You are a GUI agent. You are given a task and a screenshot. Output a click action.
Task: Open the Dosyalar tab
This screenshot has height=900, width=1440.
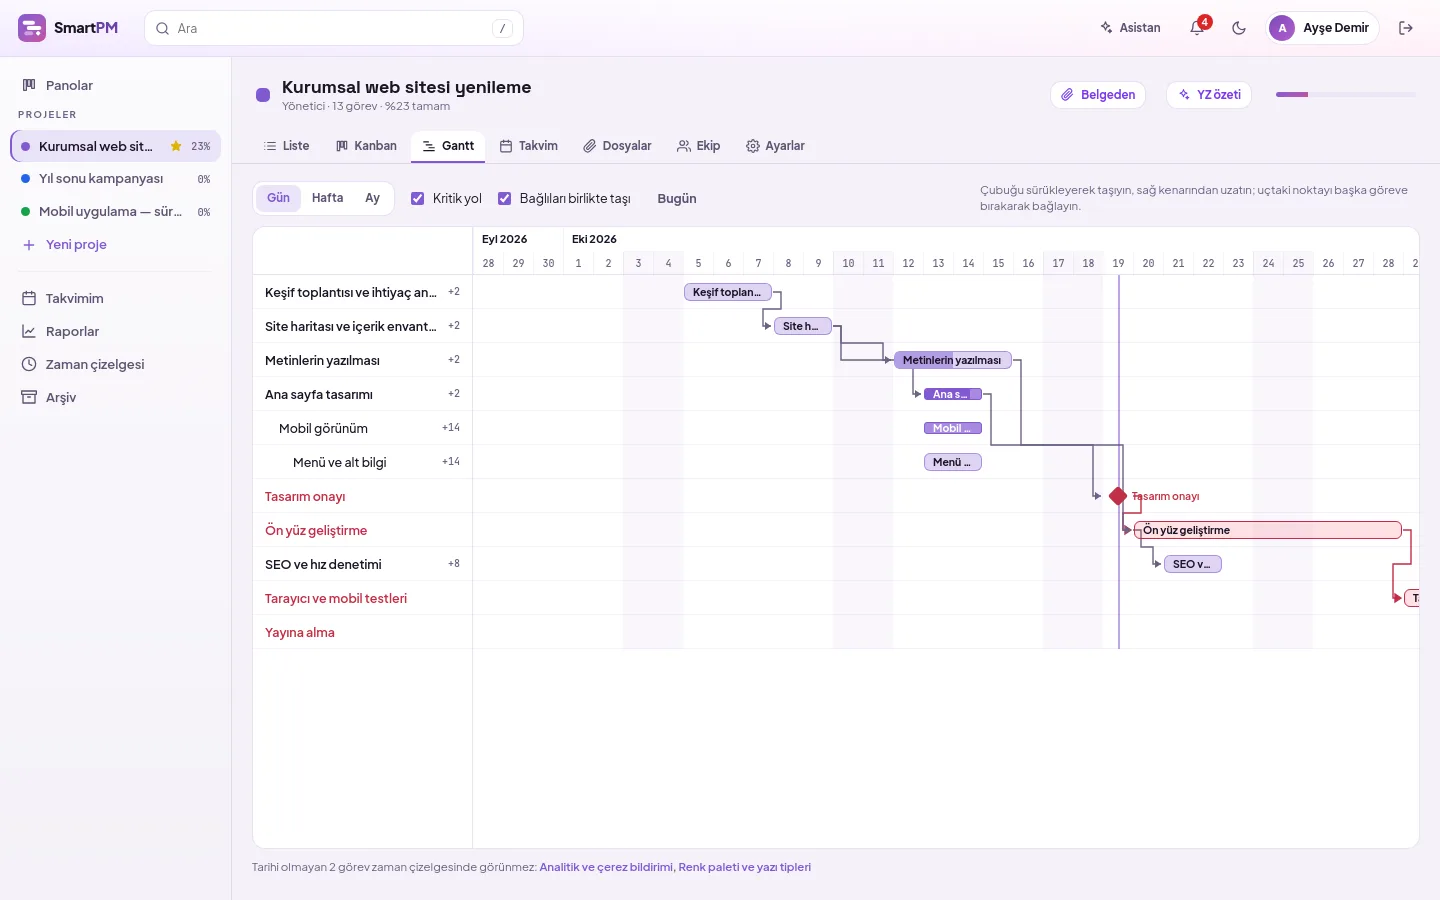(x=618, y=146)
